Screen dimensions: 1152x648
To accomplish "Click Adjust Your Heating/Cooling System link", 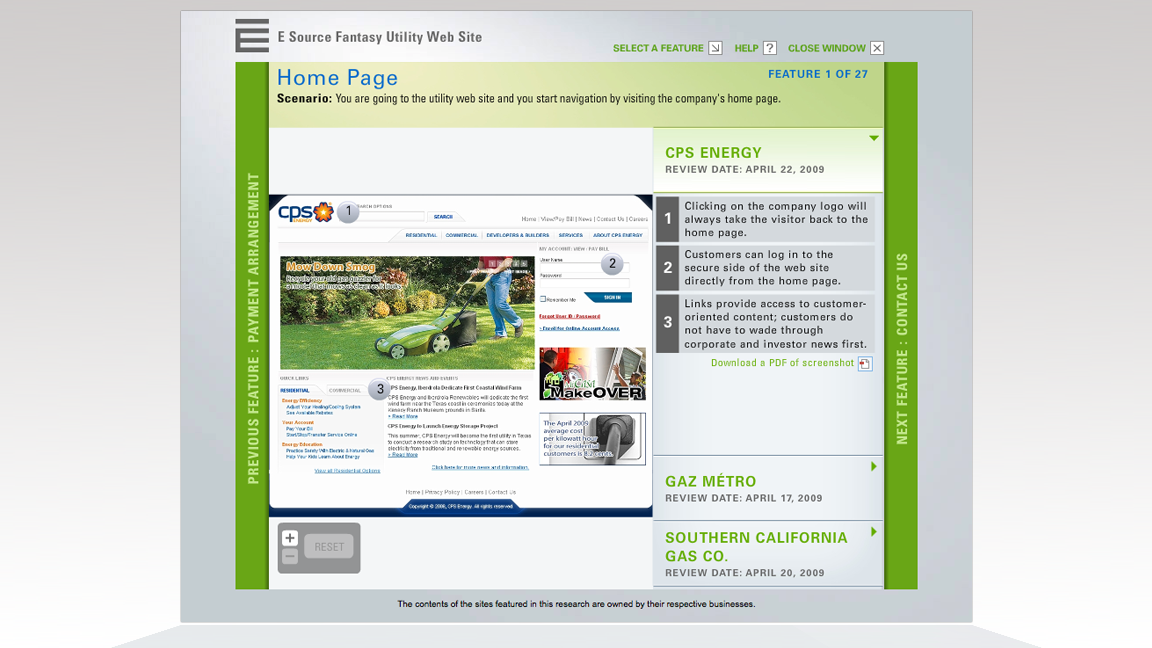I will 323,407.
